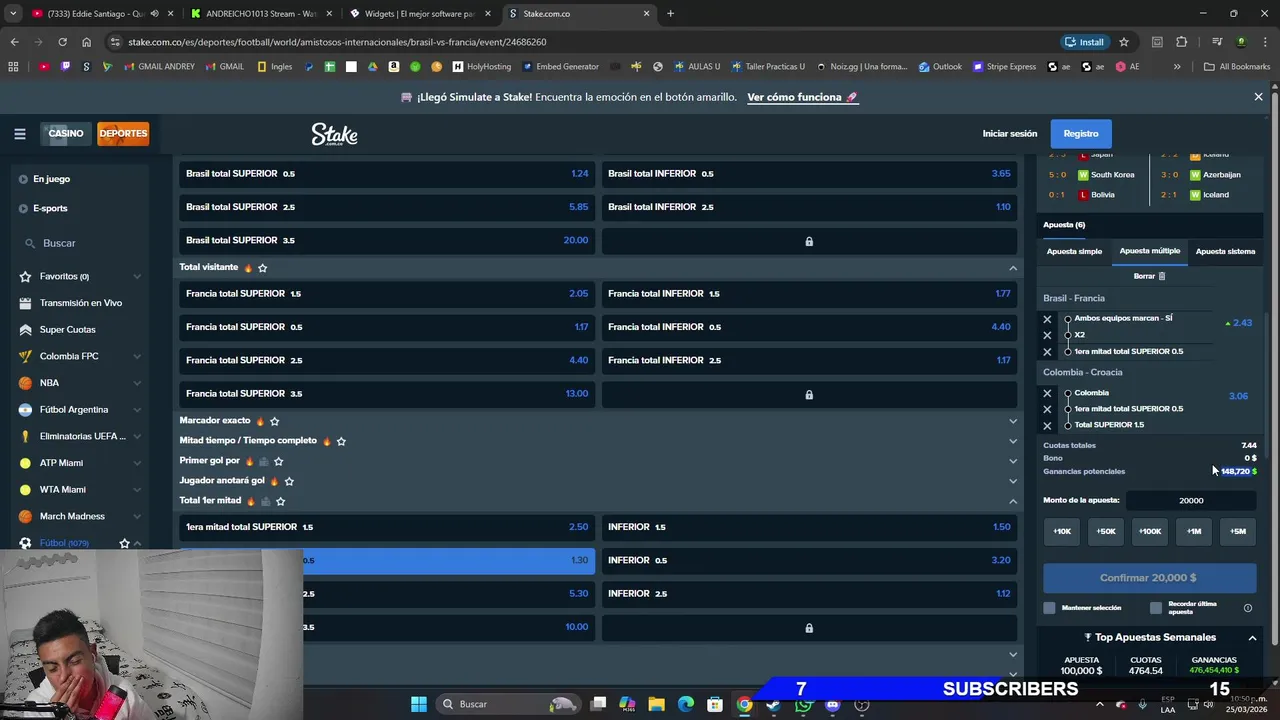Select March Madness basketball icon
Screen dimensions: 1280x720
pyautogui.click(x=25, y=516)
